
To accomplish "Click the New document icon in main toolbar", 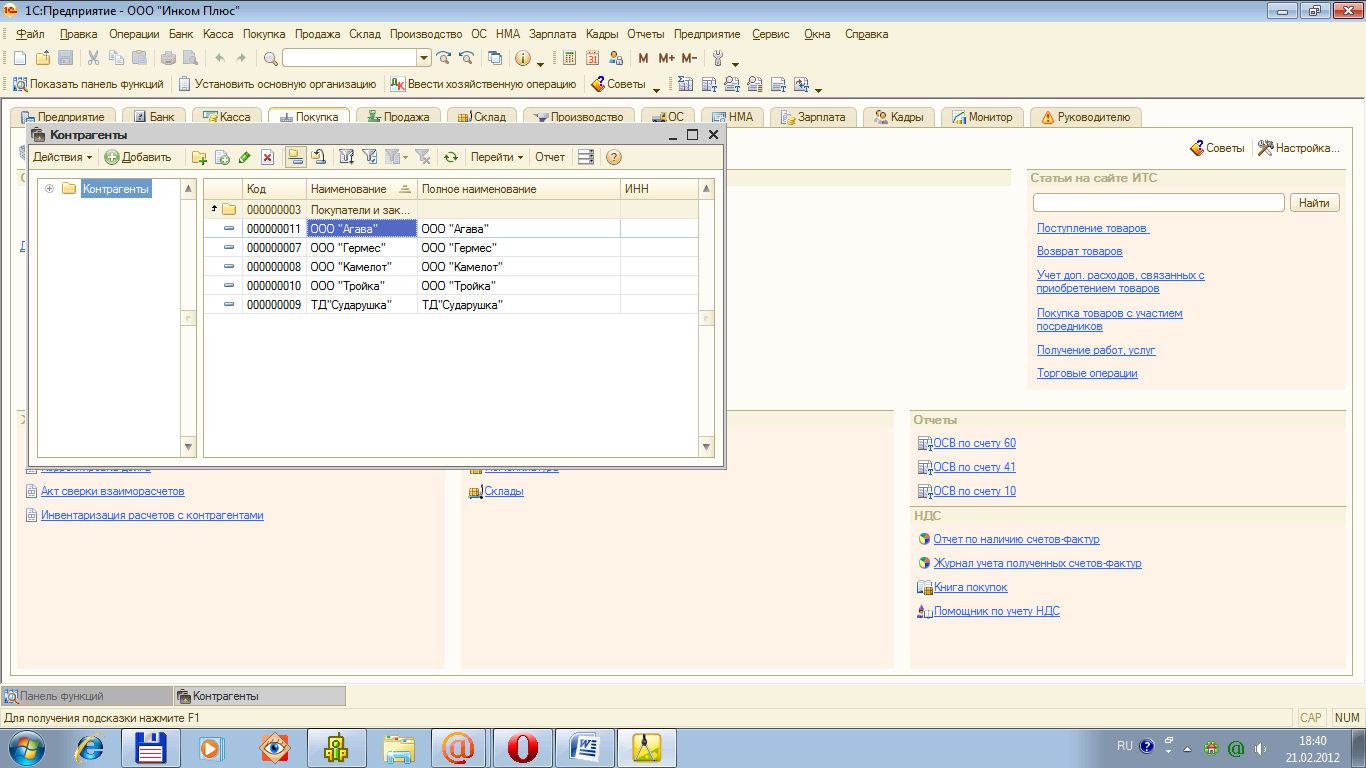I will coord(19,58).
